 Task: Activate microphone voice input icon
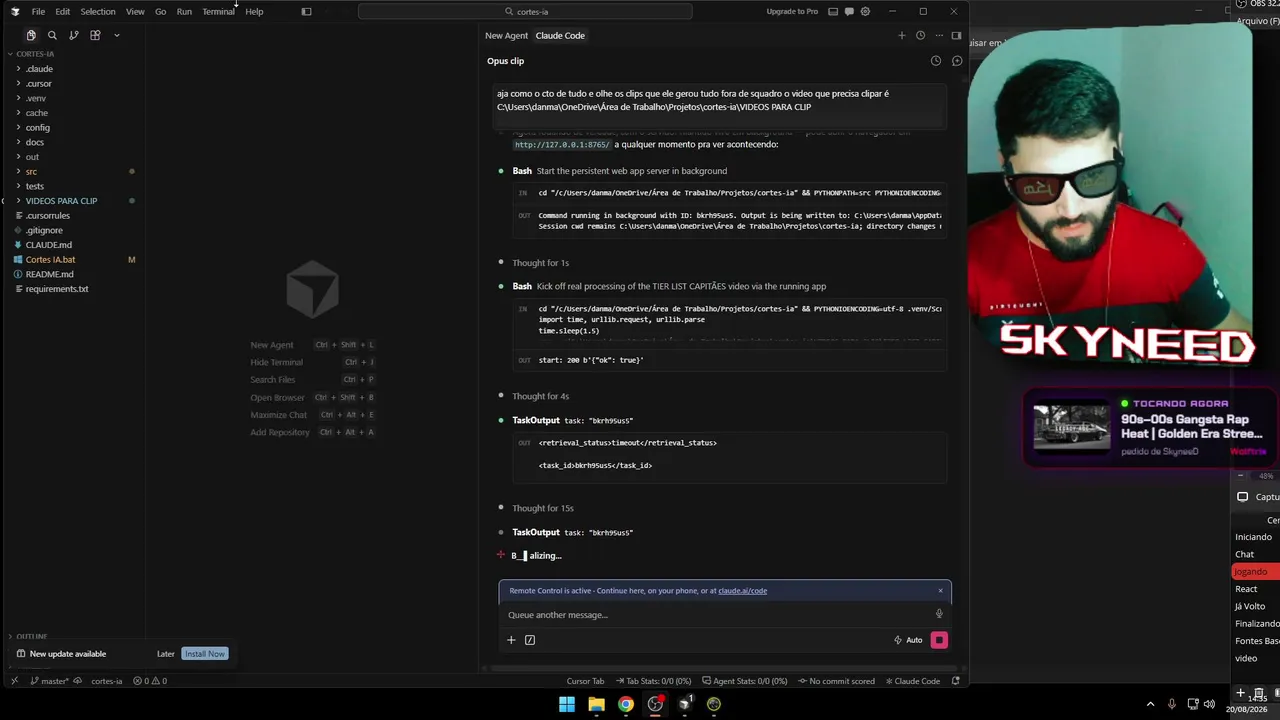(x=939, y=615)
